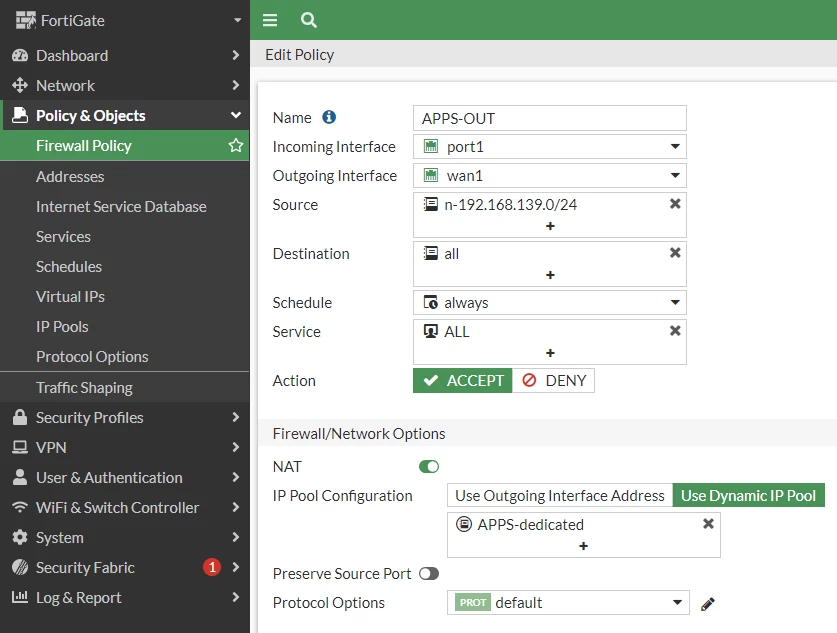Image resolution: width=837 pixels, height=633 pixels.
Task: Open the Addresses page
Action: pos(125,176)
